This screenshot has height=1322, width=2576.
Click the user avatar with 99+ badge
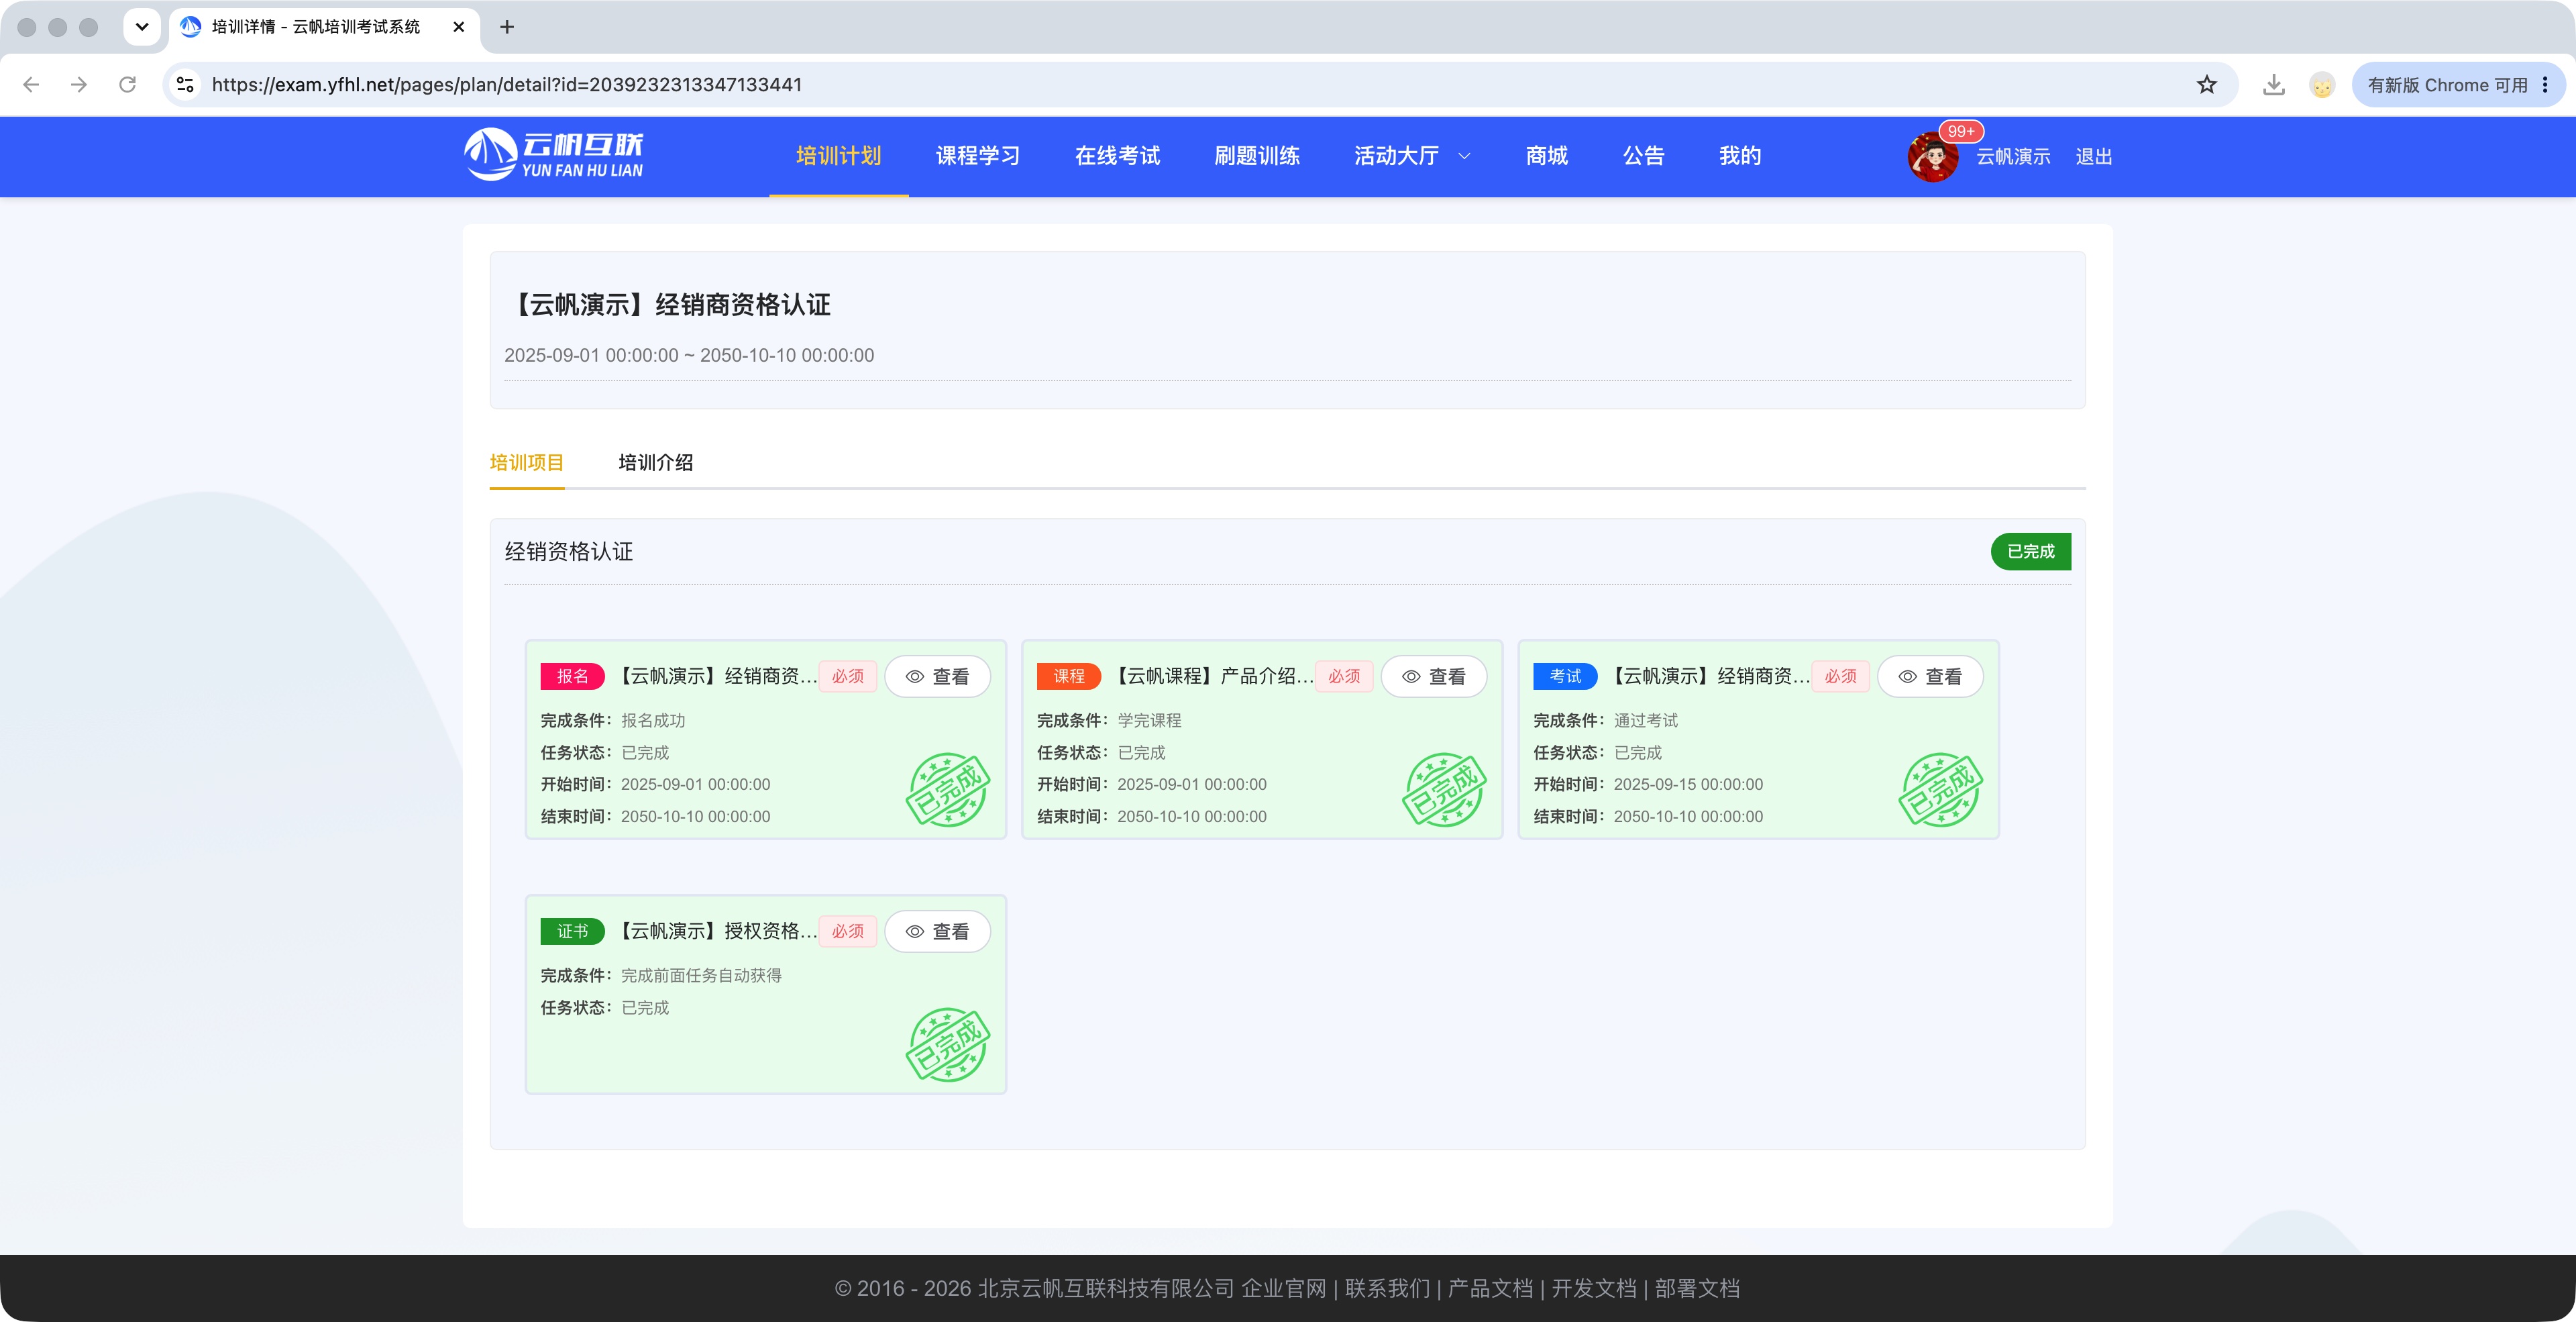point(1932,157)
